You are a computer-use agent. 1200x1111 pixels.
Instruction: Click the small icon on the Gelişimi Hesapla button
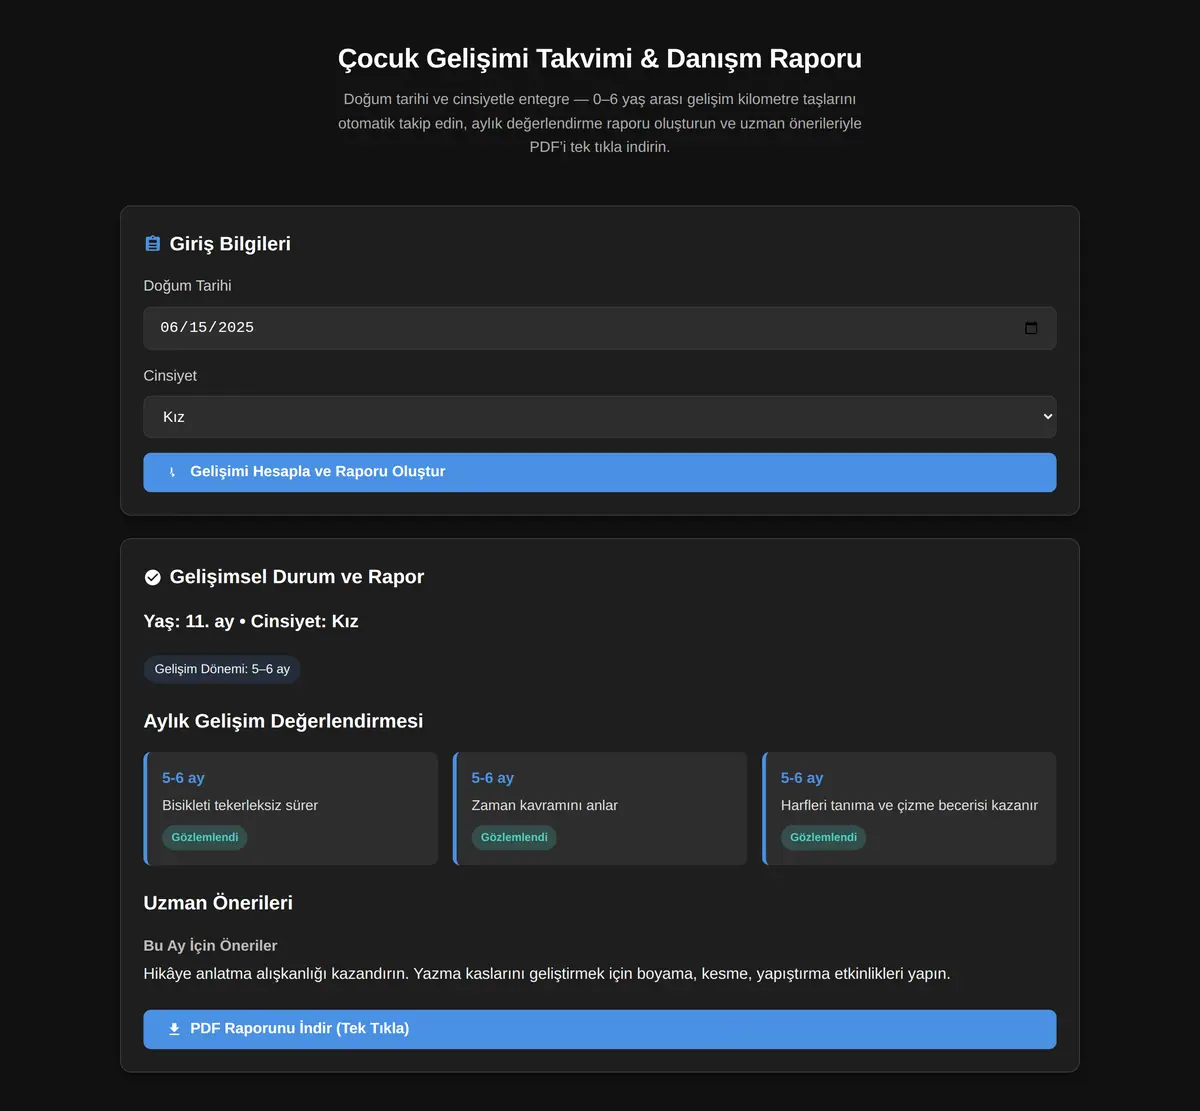tap(173, 472)
